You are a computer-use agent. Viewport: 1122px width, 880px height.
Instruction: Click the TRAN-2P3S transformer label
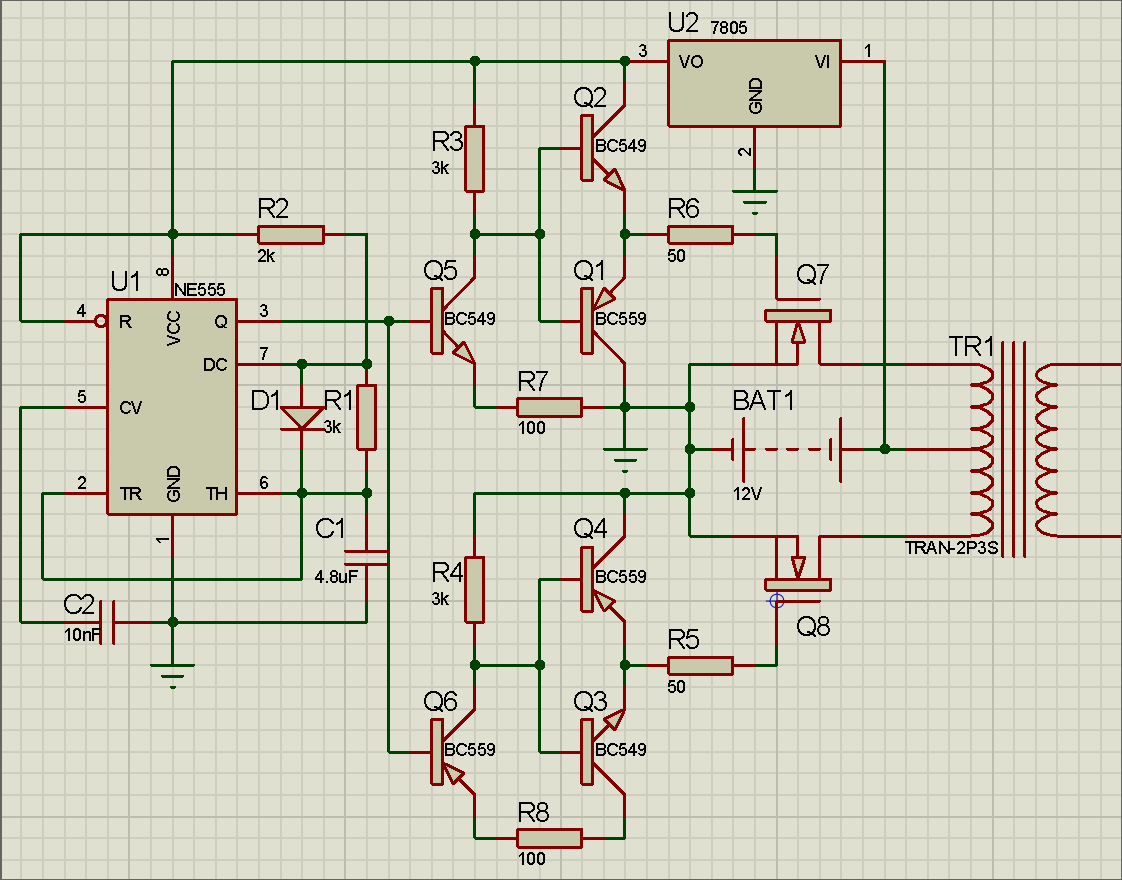[948, 547]
